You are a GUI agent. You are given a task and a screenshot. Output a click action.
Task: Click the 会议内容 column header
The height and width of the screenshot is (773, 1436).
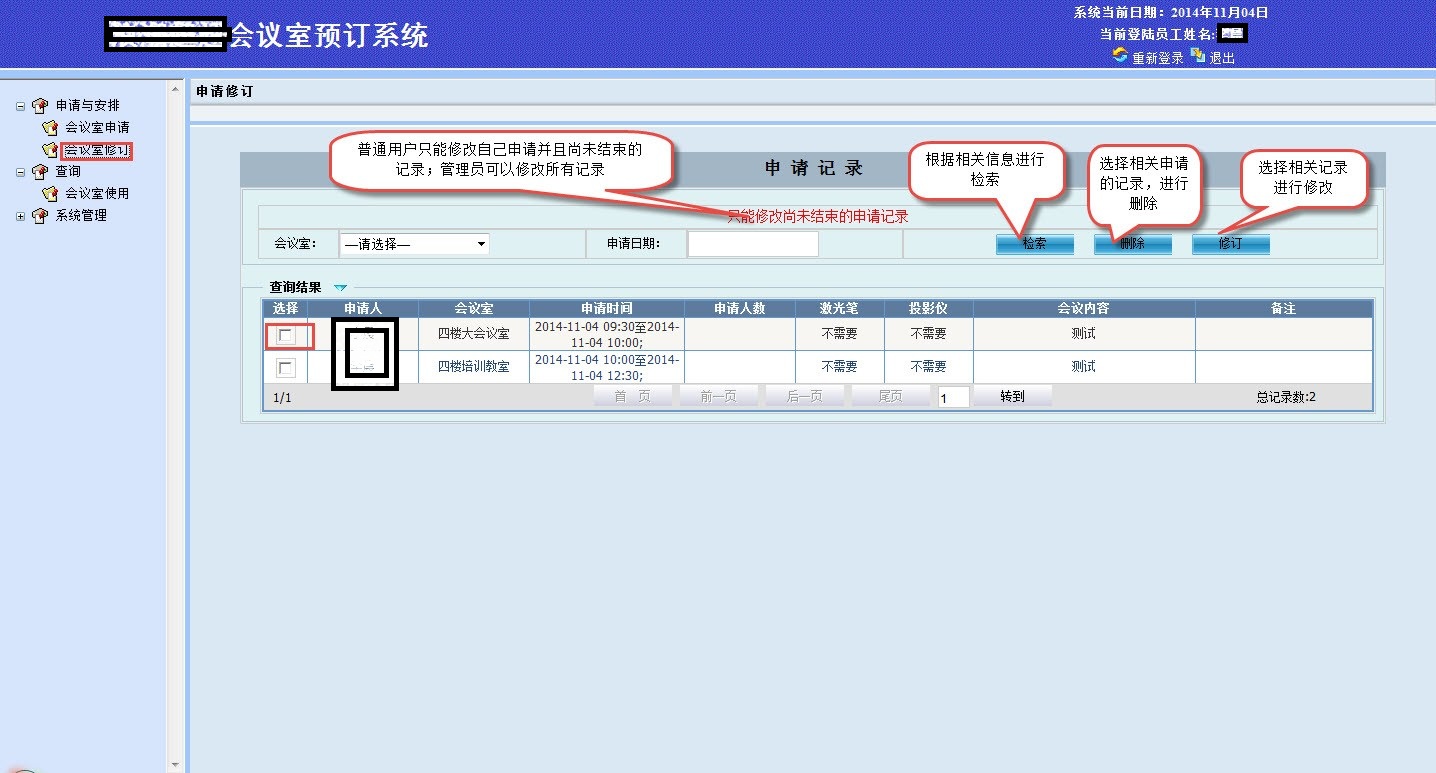1084,309
